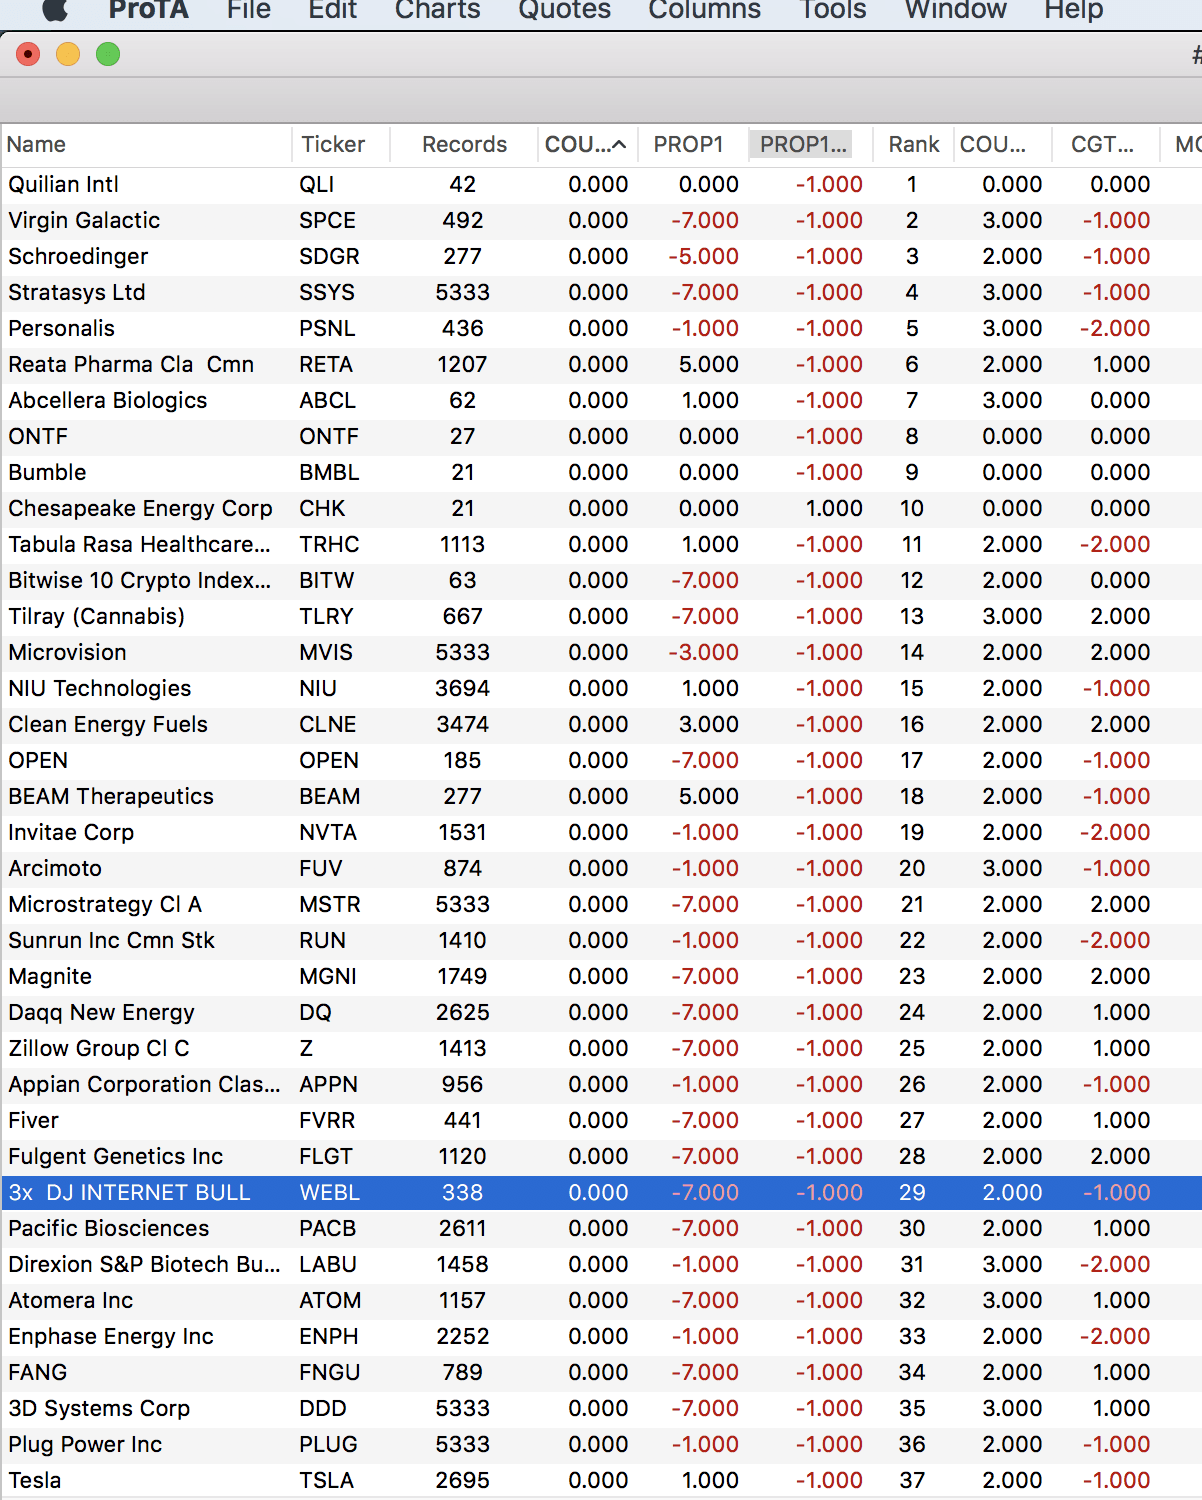Select the Tabula Rasa Healthcare row
1202x1500 pixels.
[601, 545]
